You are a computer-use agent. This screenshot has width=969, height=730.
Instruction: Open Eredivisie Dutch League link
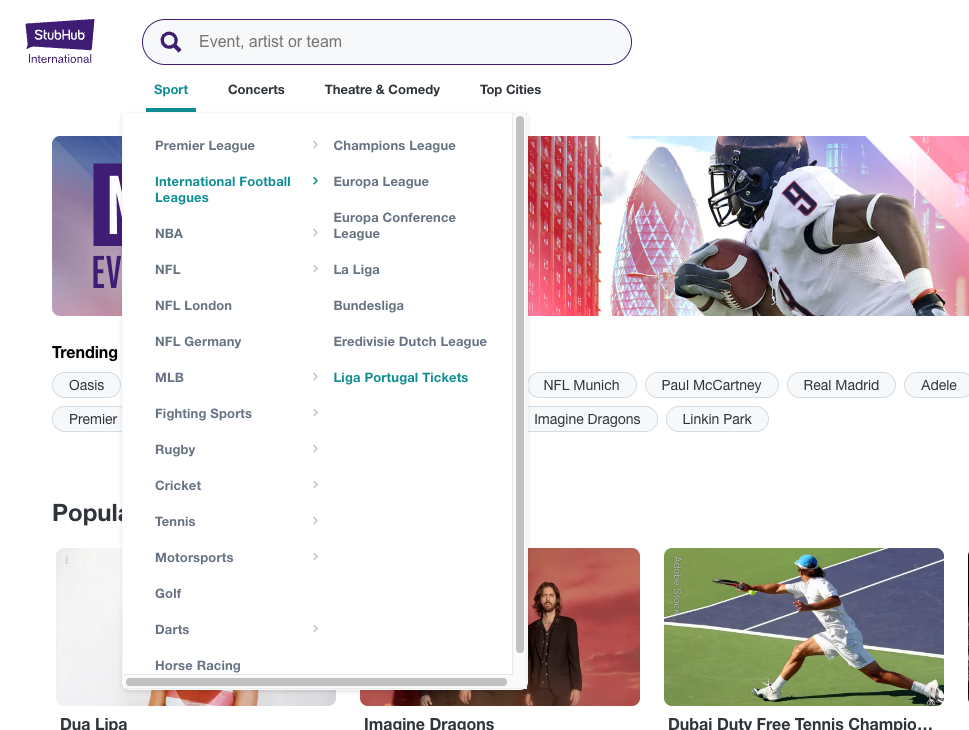pyautogui.click(x=410, y=341)
